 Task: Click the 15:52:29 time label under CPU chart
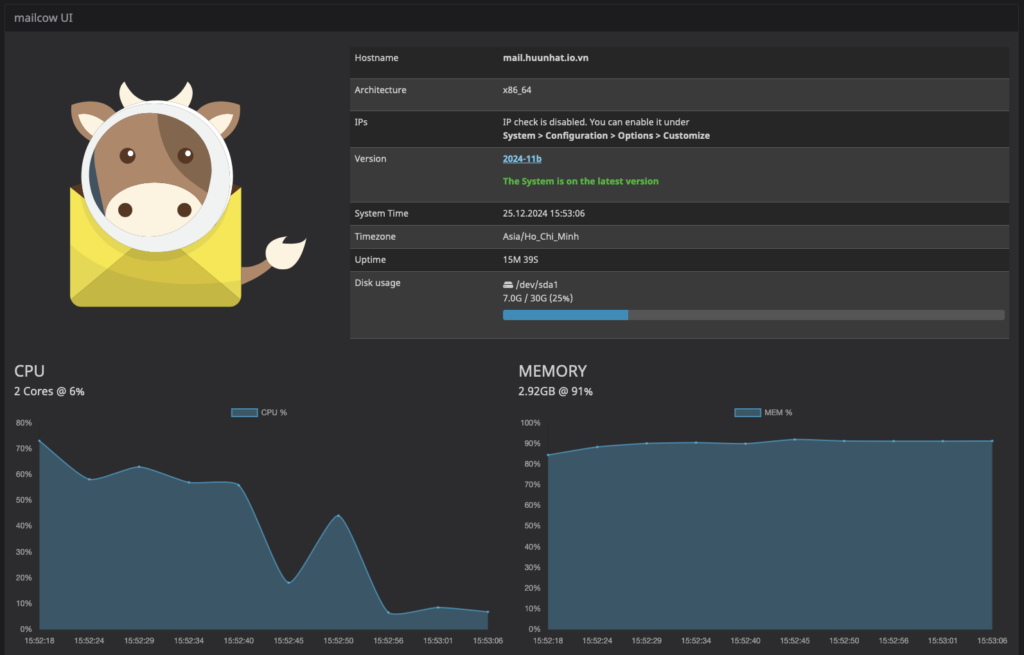click(x=139, y=641)
